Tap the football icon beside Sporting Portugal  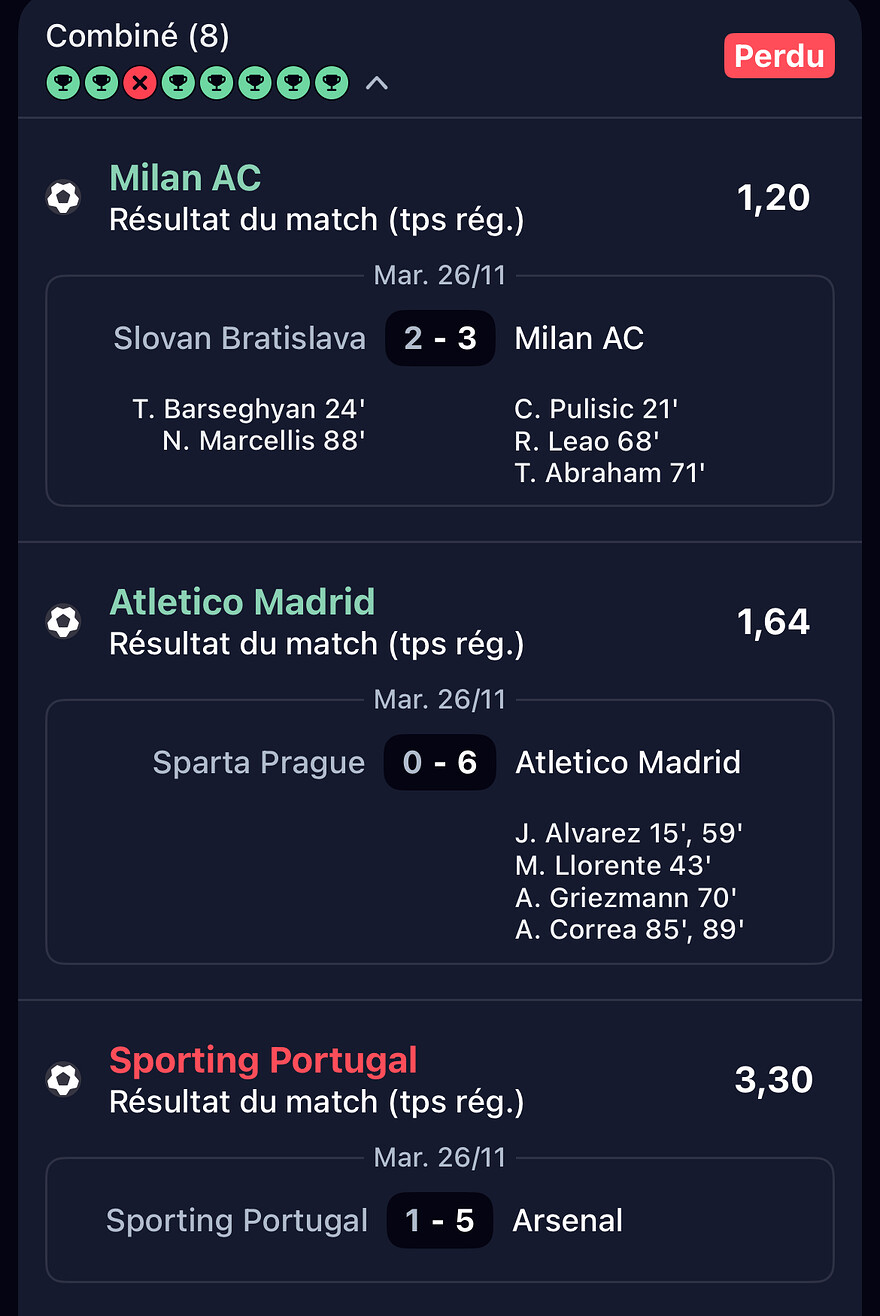coord(63,1079)
